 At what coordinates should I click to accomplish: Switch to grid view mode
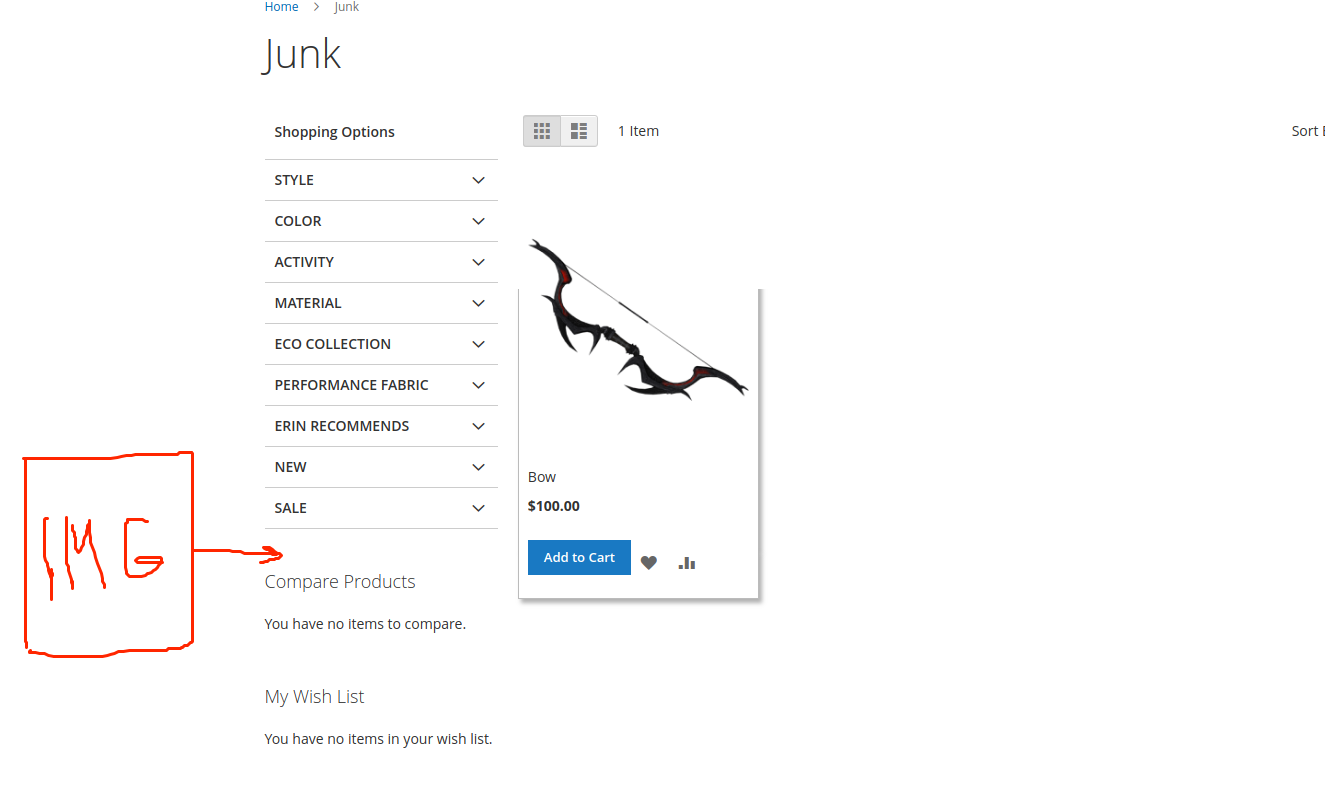click(x=542, y=131)
